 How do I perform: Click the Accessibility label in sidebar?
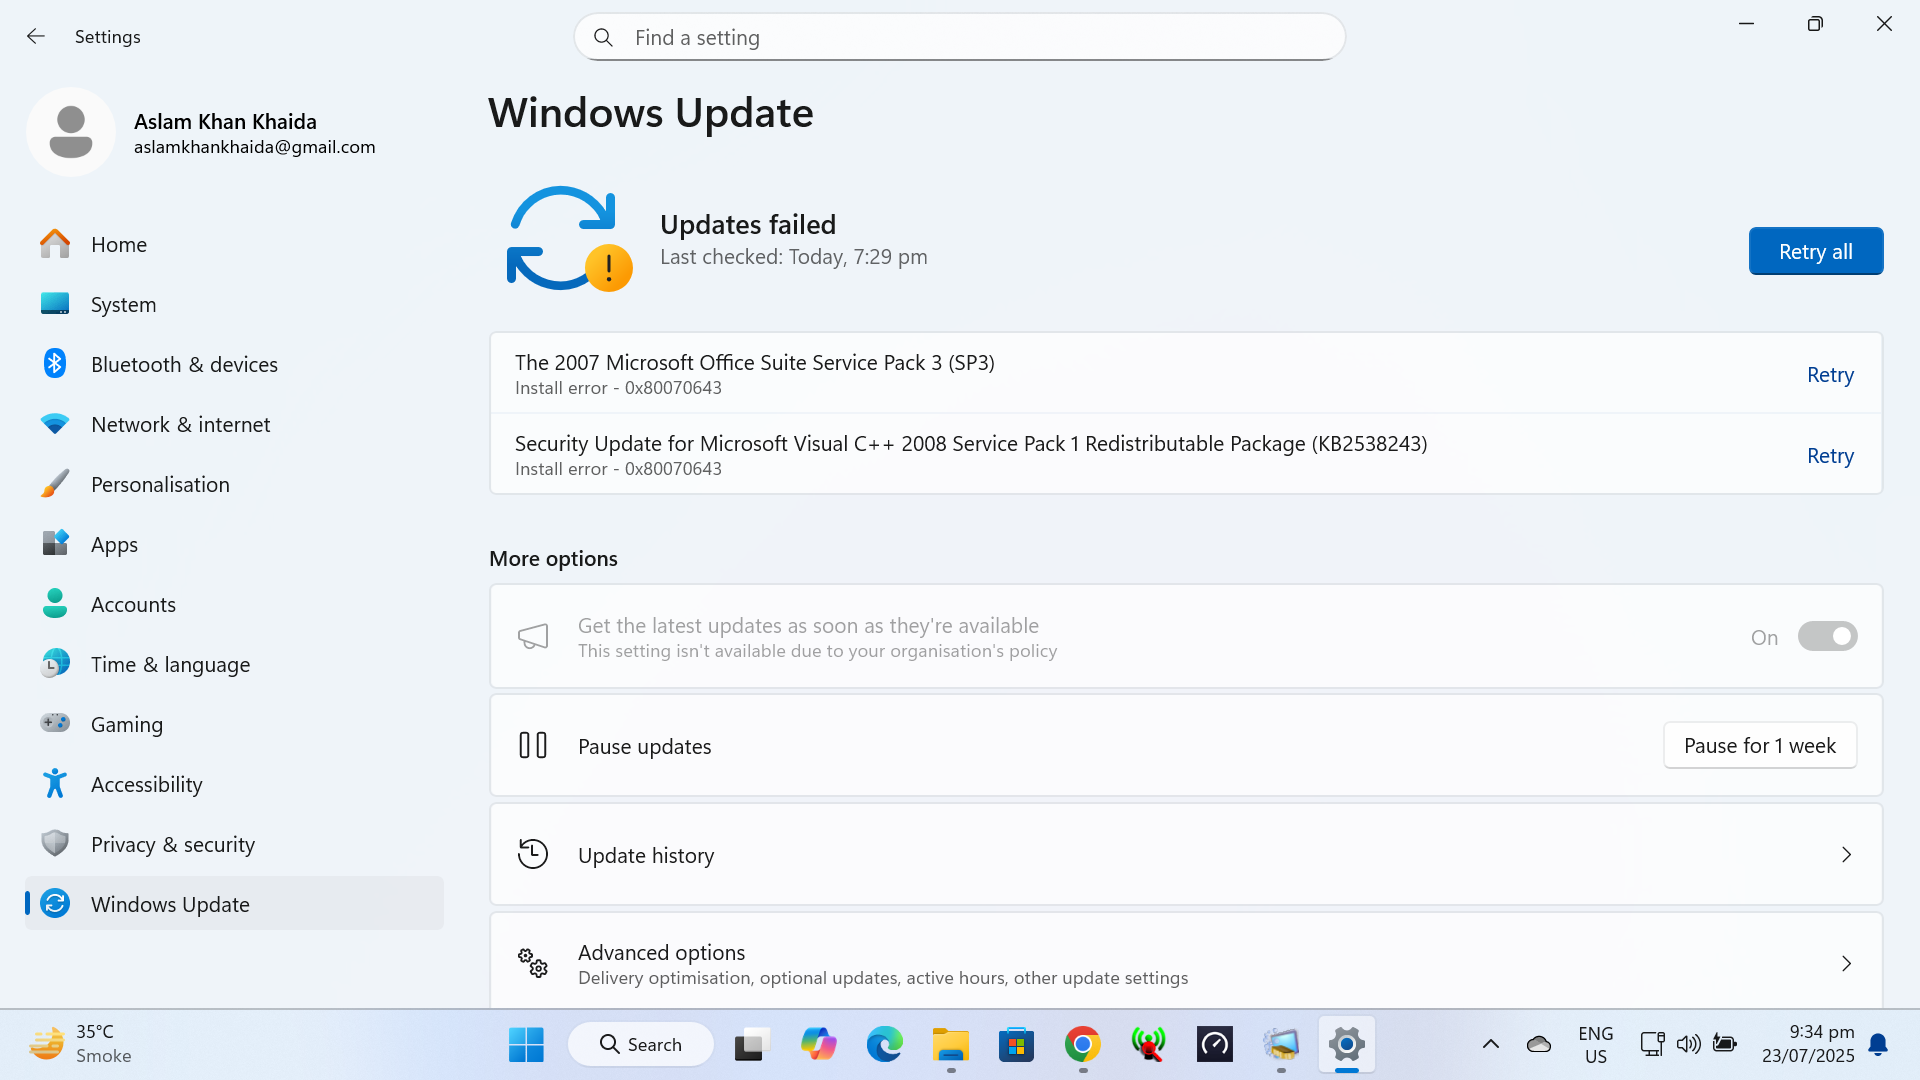(x=147, y=785)
